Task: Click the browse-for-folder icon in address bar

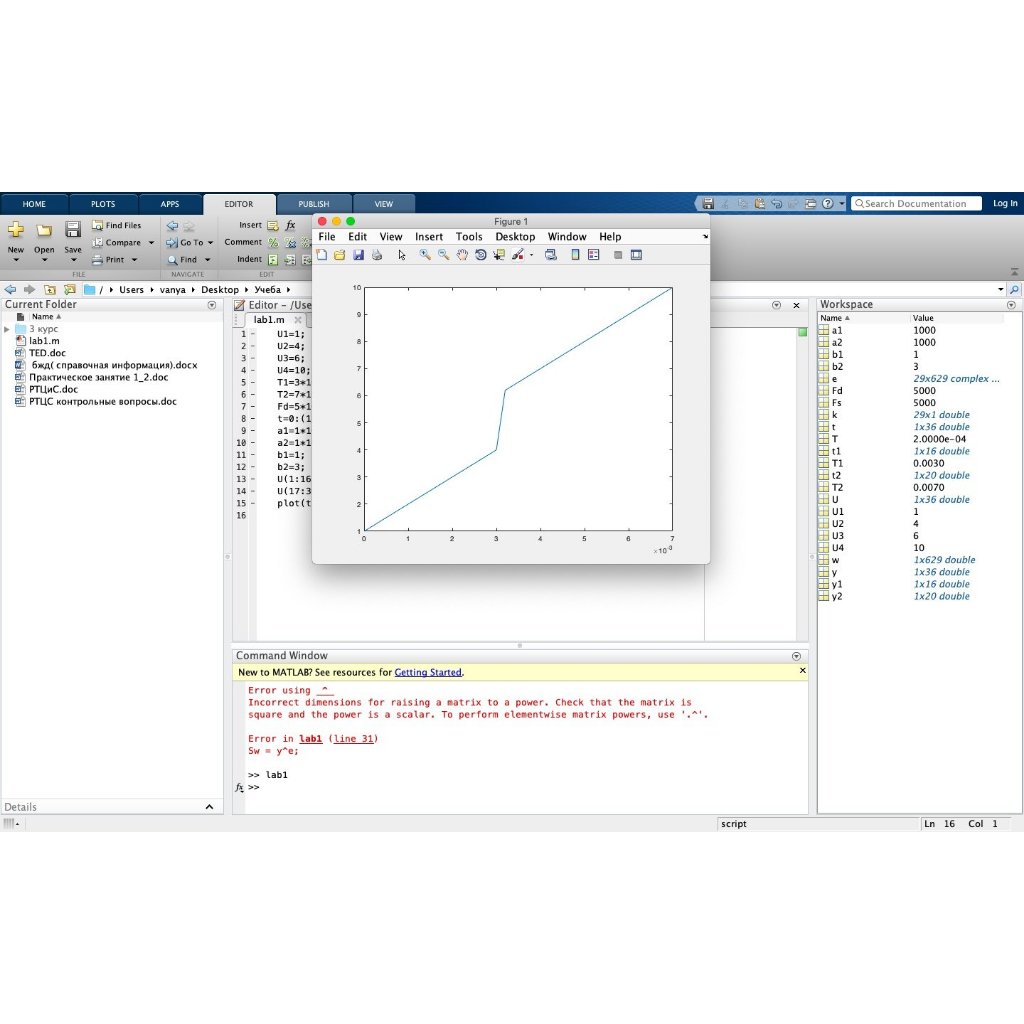Action: (70, 289)
